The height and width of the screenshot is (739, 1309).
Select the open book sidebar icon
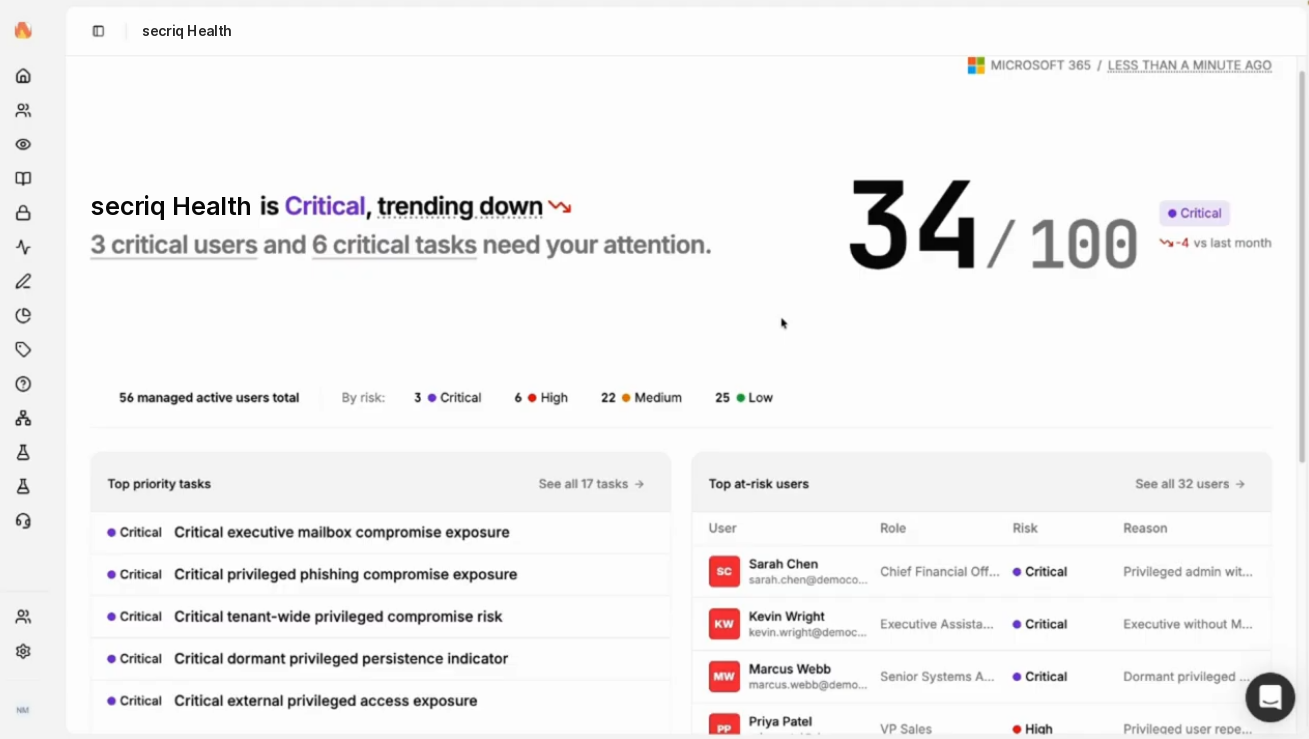23,179
